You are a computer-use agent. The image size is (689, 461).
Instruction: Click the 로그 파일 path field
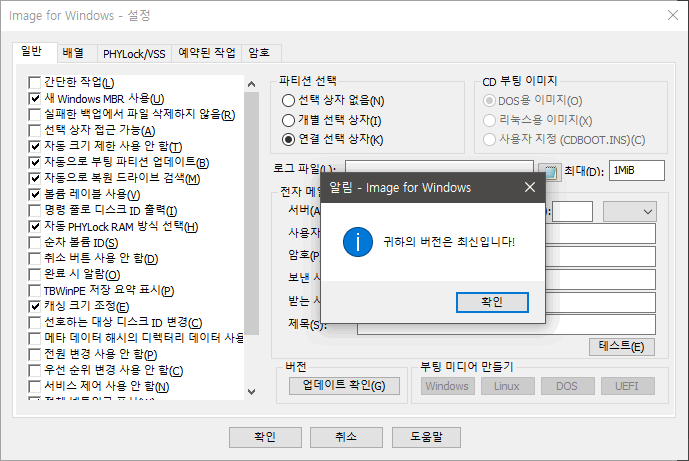[439, 167]
